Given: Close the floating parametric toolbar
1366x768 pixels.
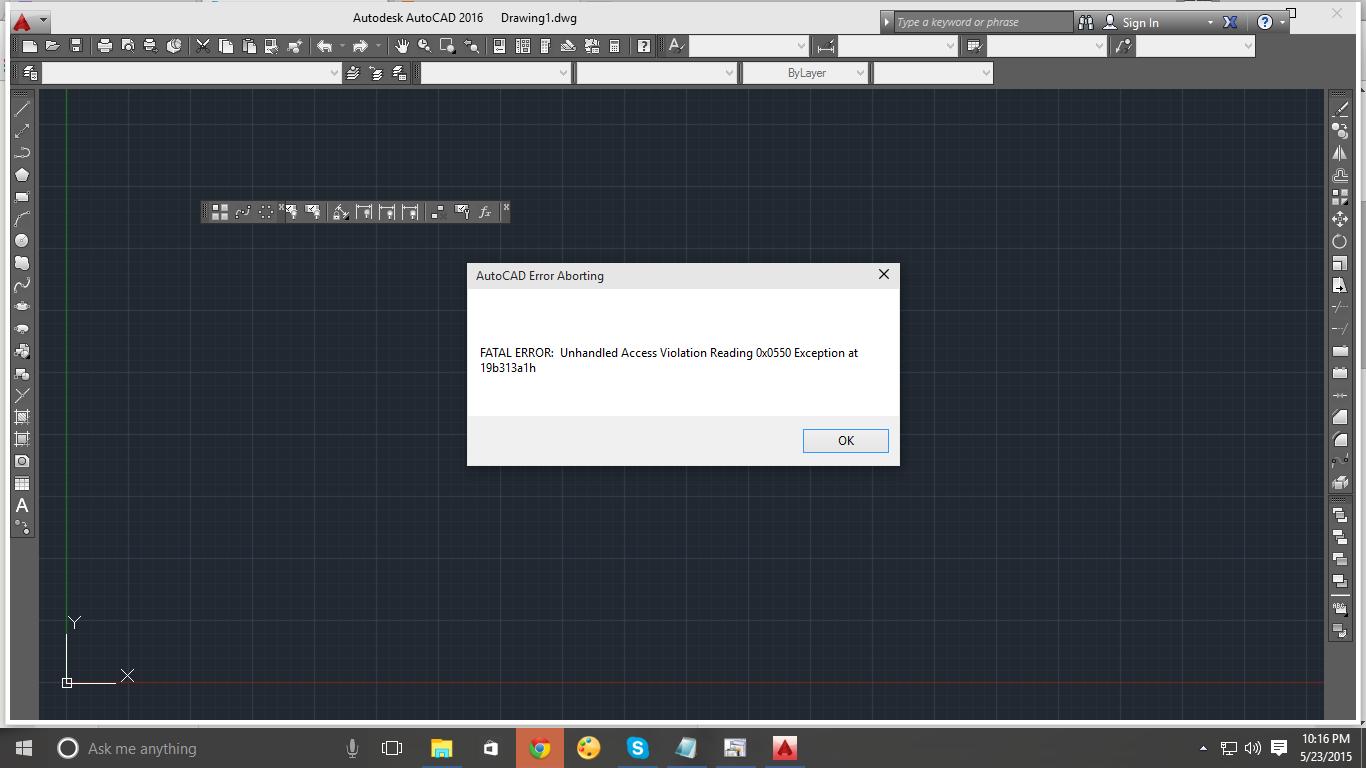Looking at the screenshot, I should [x=506, y=207].
